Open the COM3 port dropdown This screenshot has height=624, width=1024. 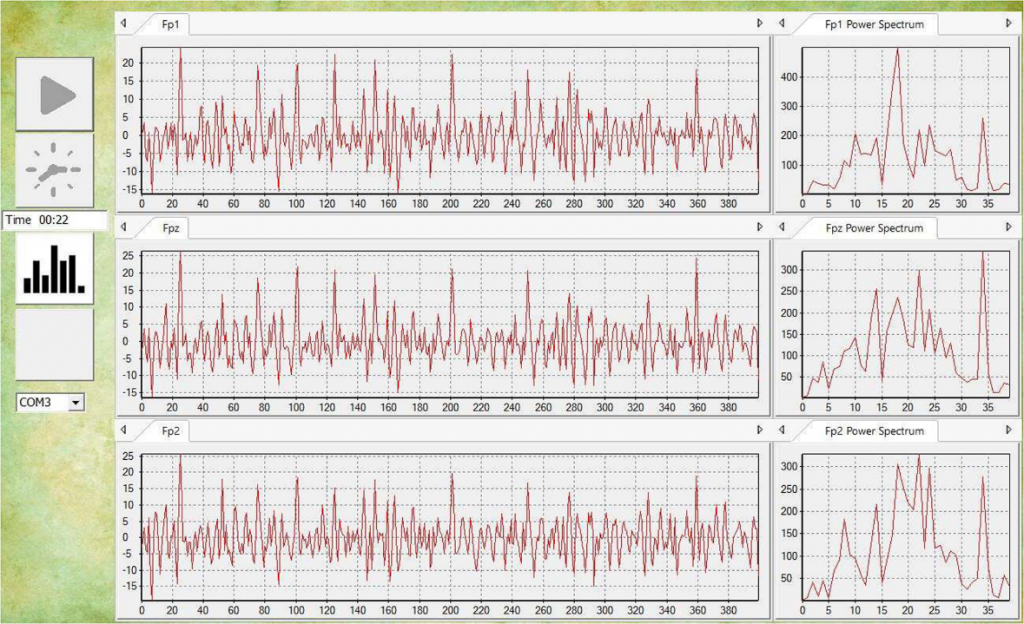[76, 402]
